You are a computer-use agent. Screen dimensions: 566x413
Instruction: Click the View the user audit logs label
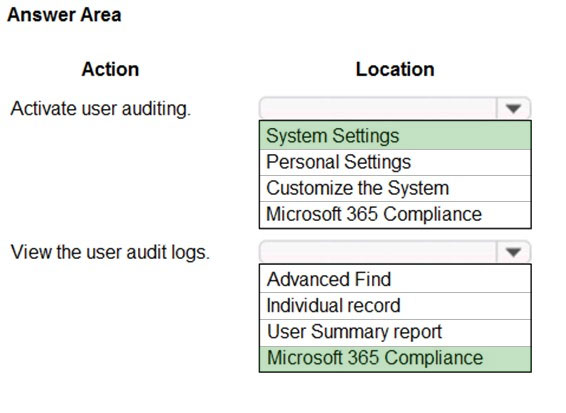point(110,252)
